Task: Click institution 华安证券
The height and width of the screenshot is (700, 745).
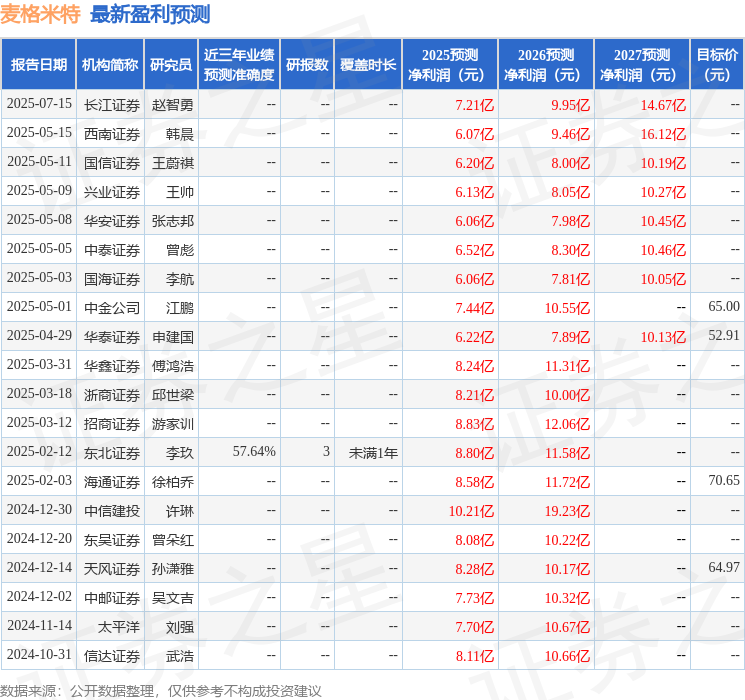Action: [112, 221]
